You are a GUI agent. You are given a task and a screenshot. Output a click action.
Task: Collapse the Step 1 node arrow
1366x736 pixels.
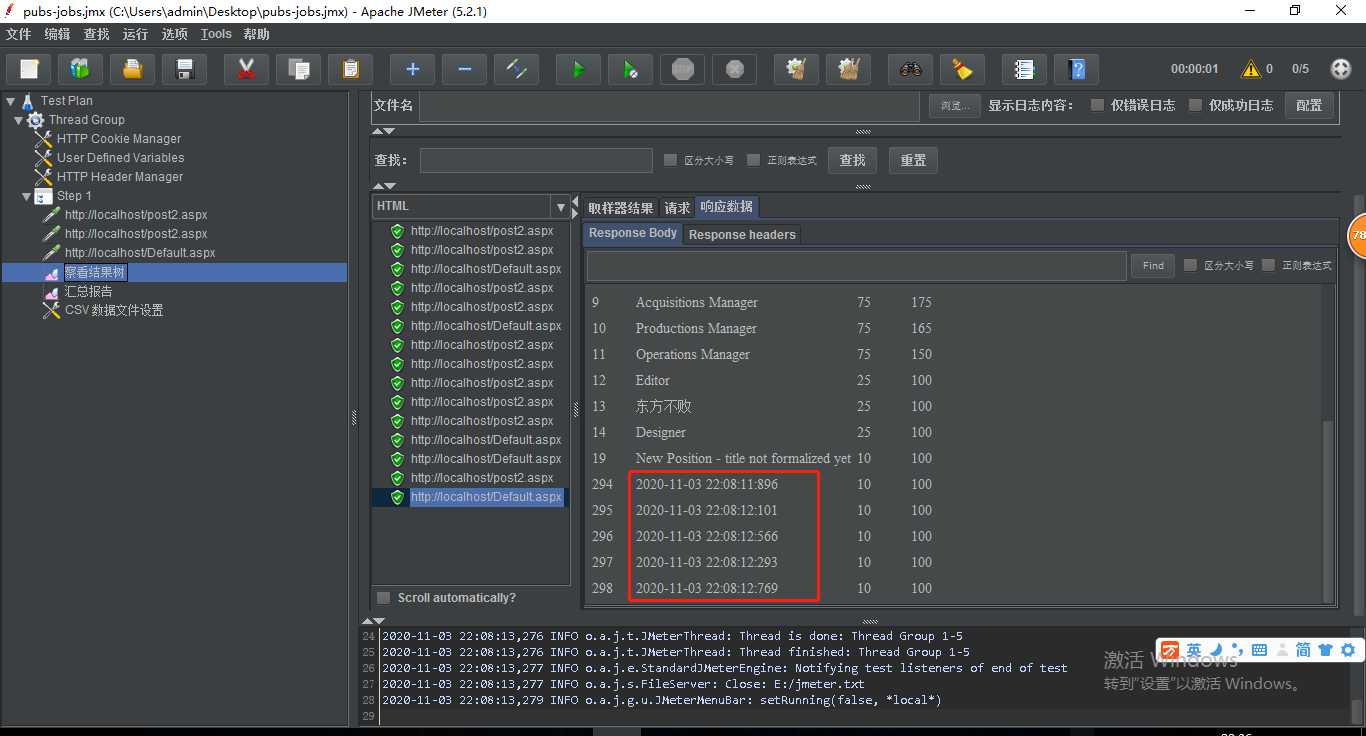pyautogui.click(x=27, y=196)
